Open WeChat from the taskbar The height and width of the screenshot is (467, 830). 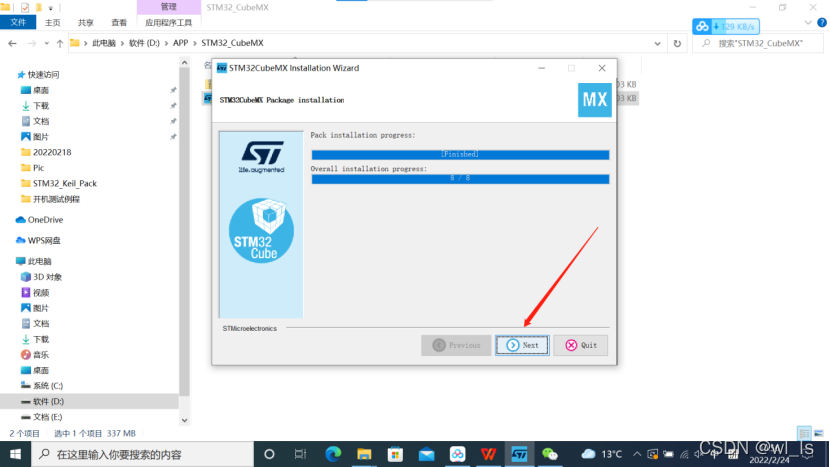tap(550, 454)
